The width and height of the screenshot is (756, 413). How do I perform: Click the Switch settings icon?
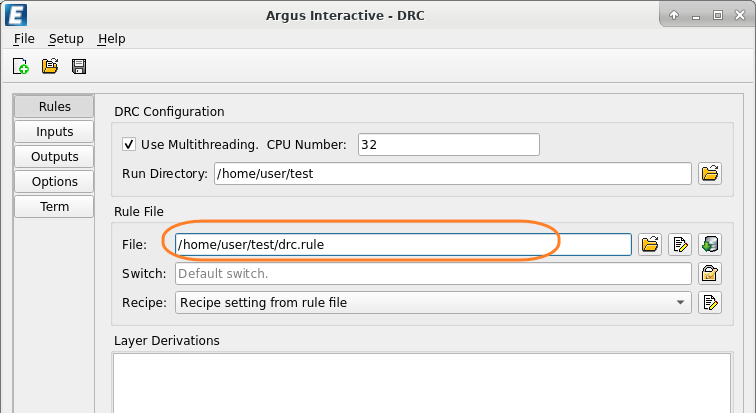coord(710,273)
